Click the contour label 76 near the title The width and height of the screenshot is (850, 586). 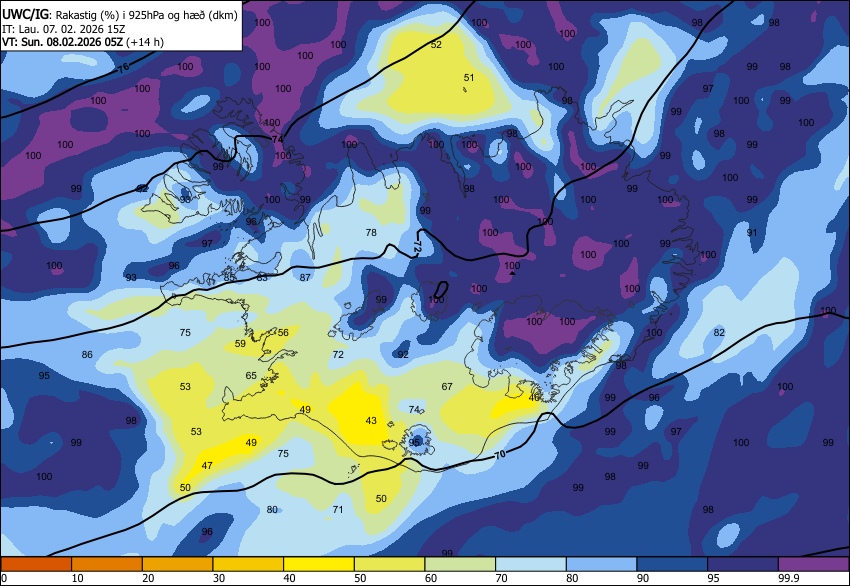tap(124, 68)
